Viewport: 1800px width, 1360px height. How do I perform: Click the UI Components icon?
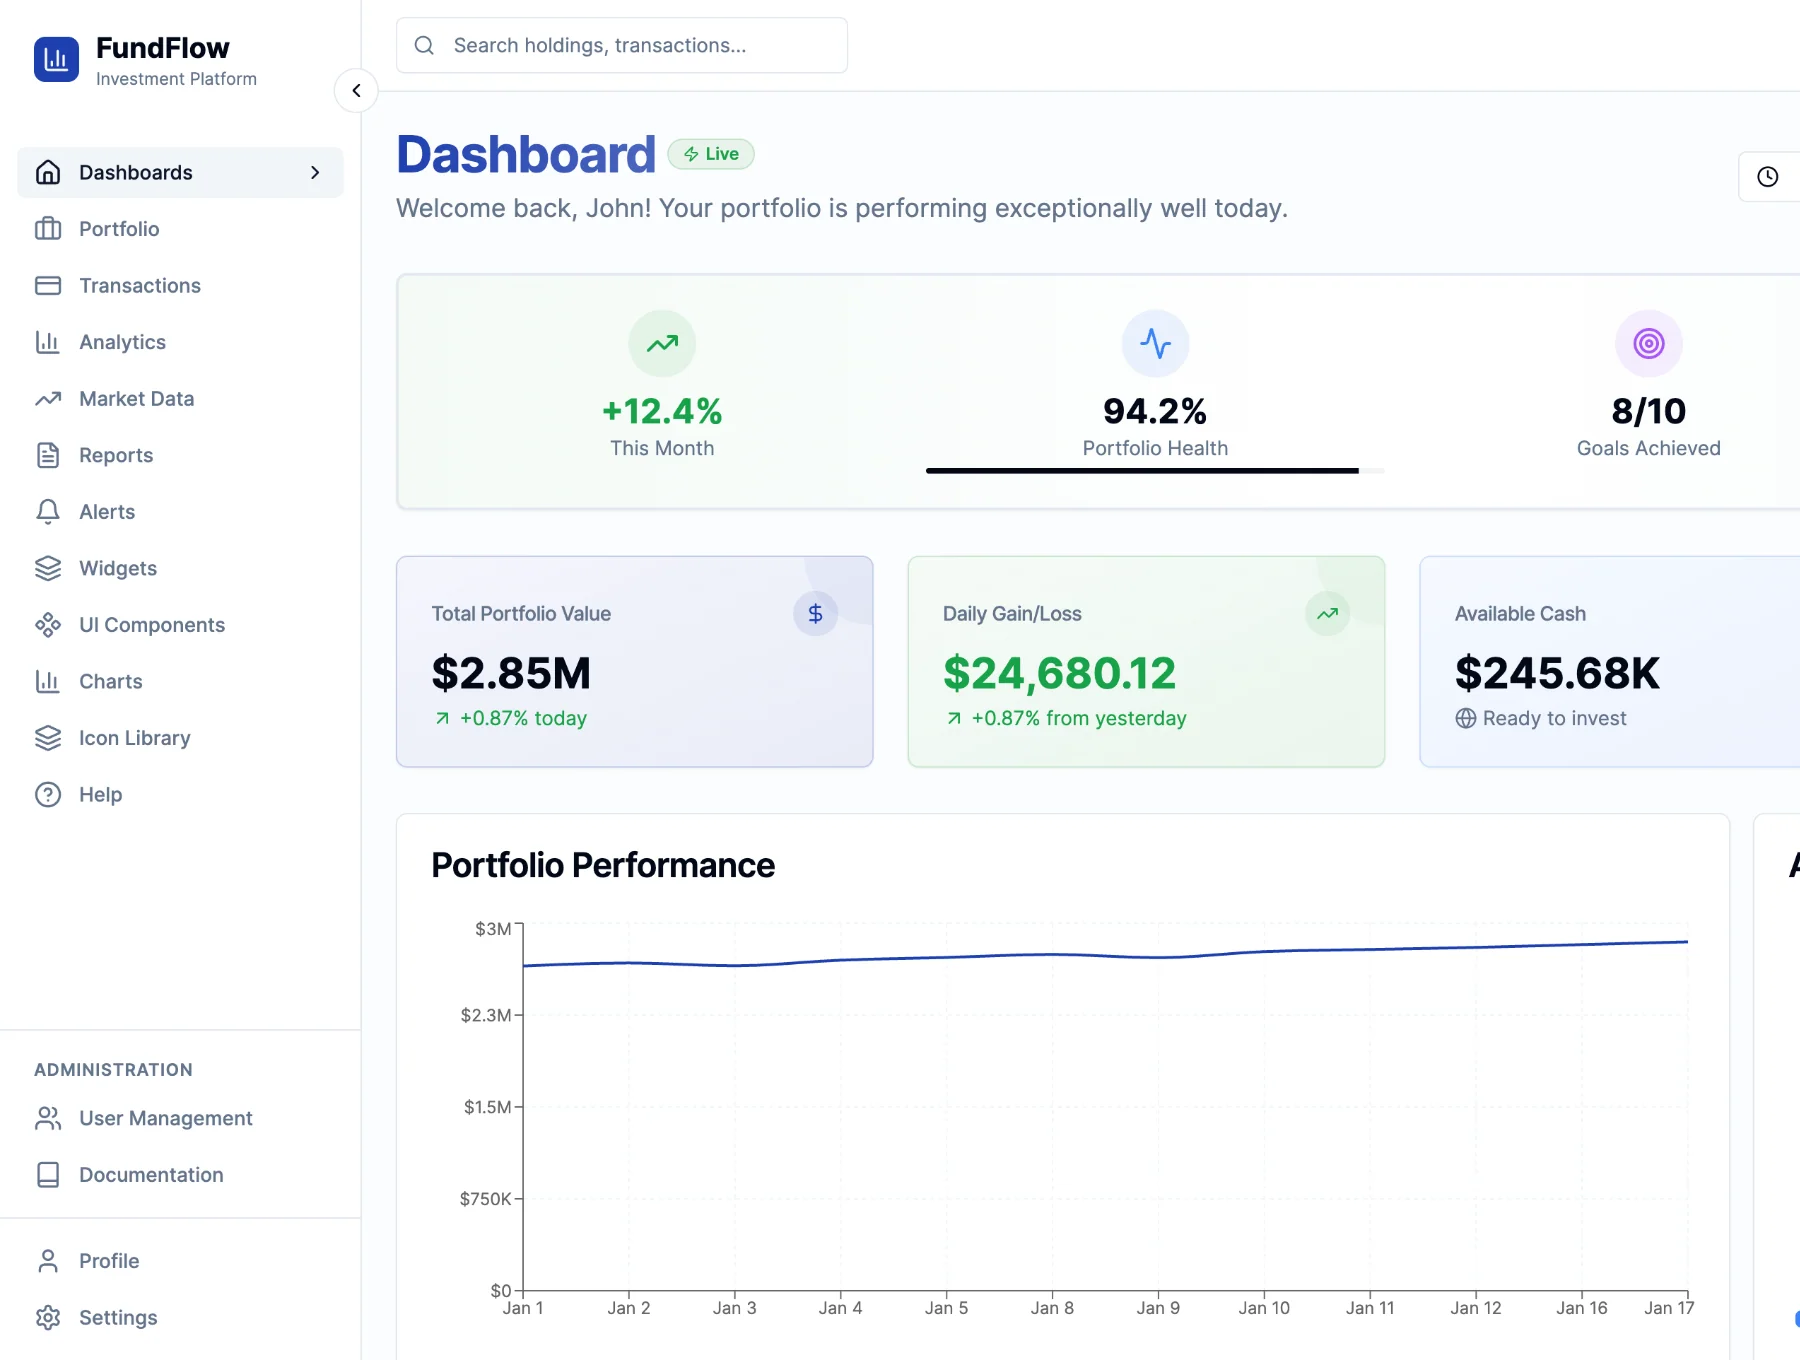pyautogui.click(x=48, y=625)
